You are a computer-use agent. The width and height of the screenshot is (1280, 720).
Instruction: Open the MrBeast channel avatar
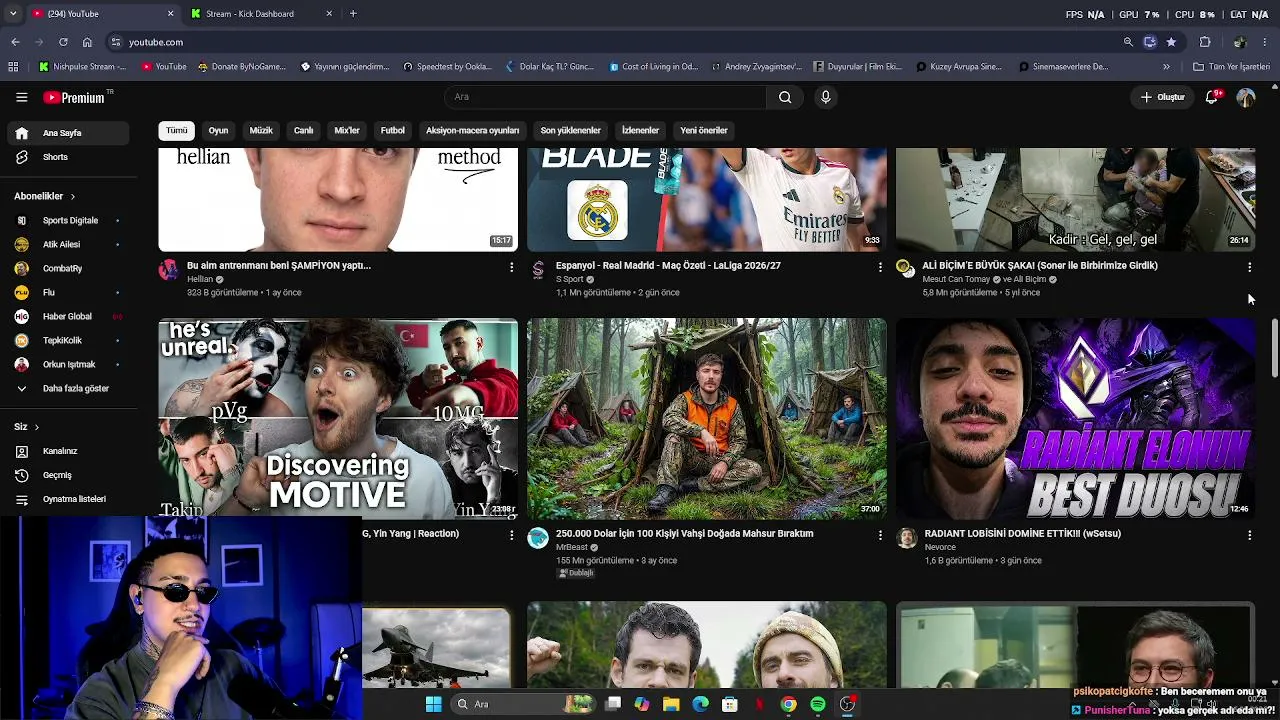click(x=538, y=538)
